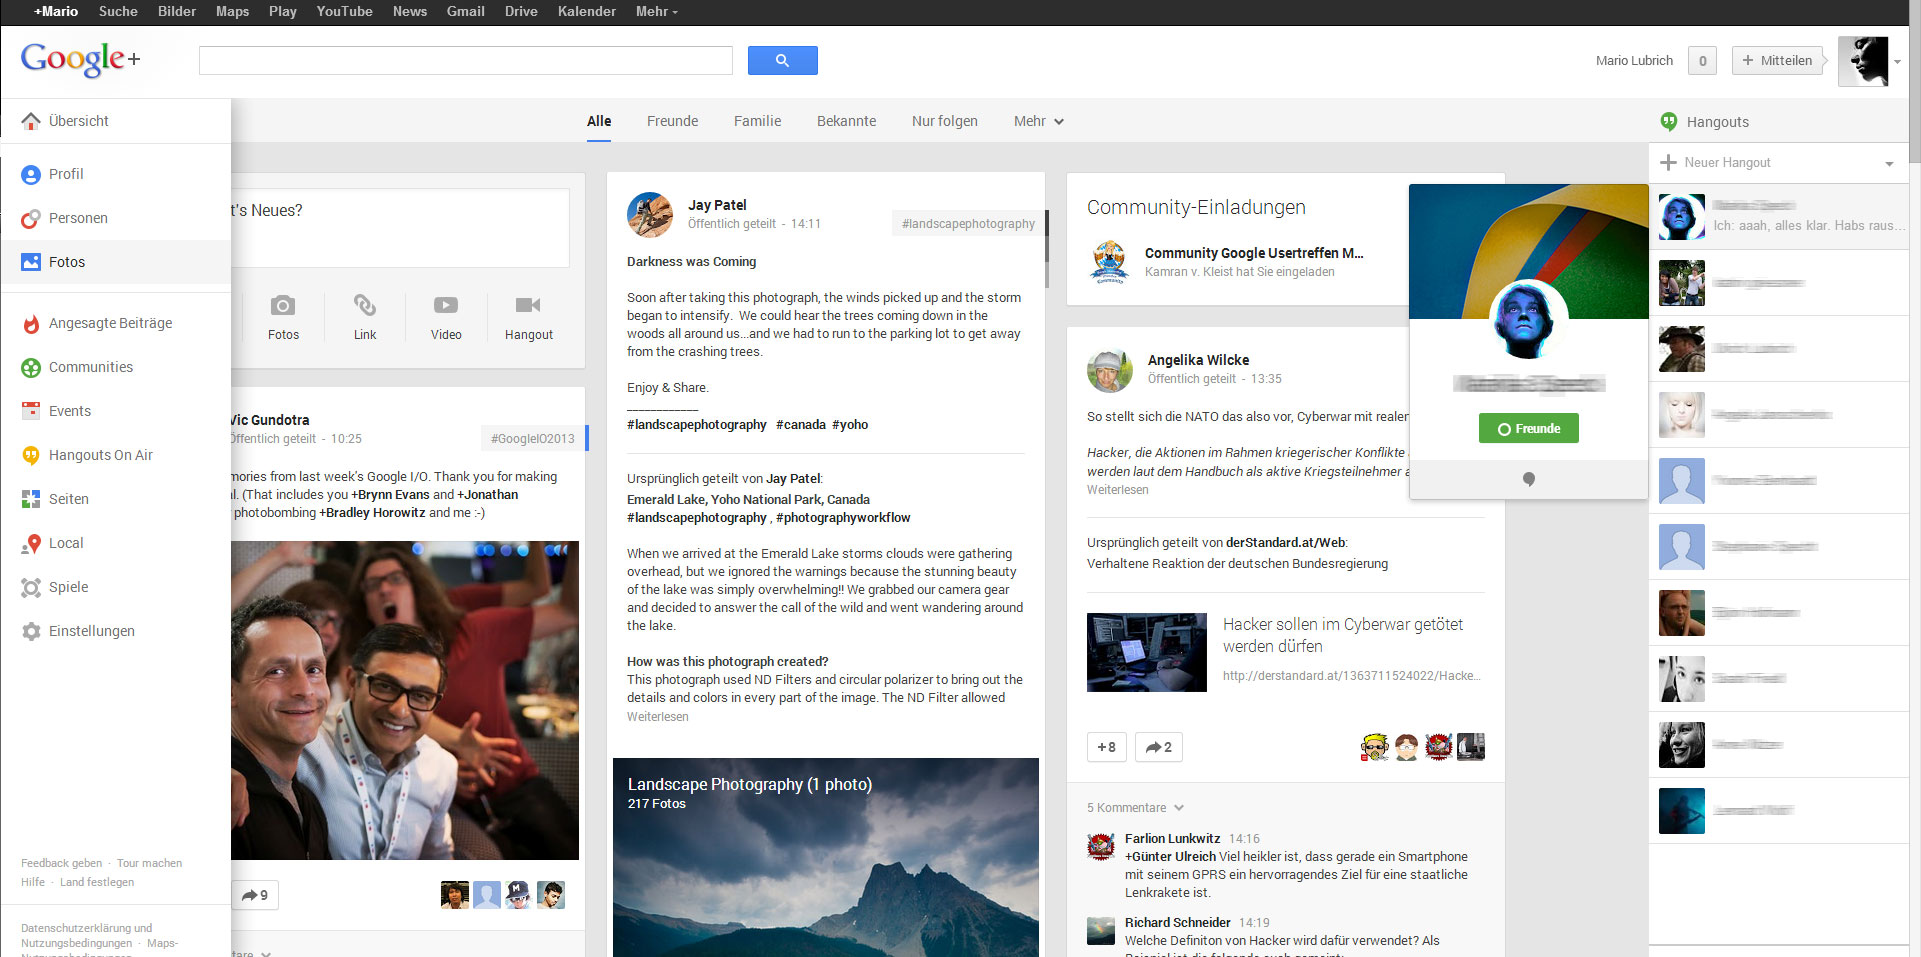The width and height of the screenshot is (1921, 957).
Task: Open Hangouts On Air sidebar item
Action: pyautogui.click(x=100, y=455)
